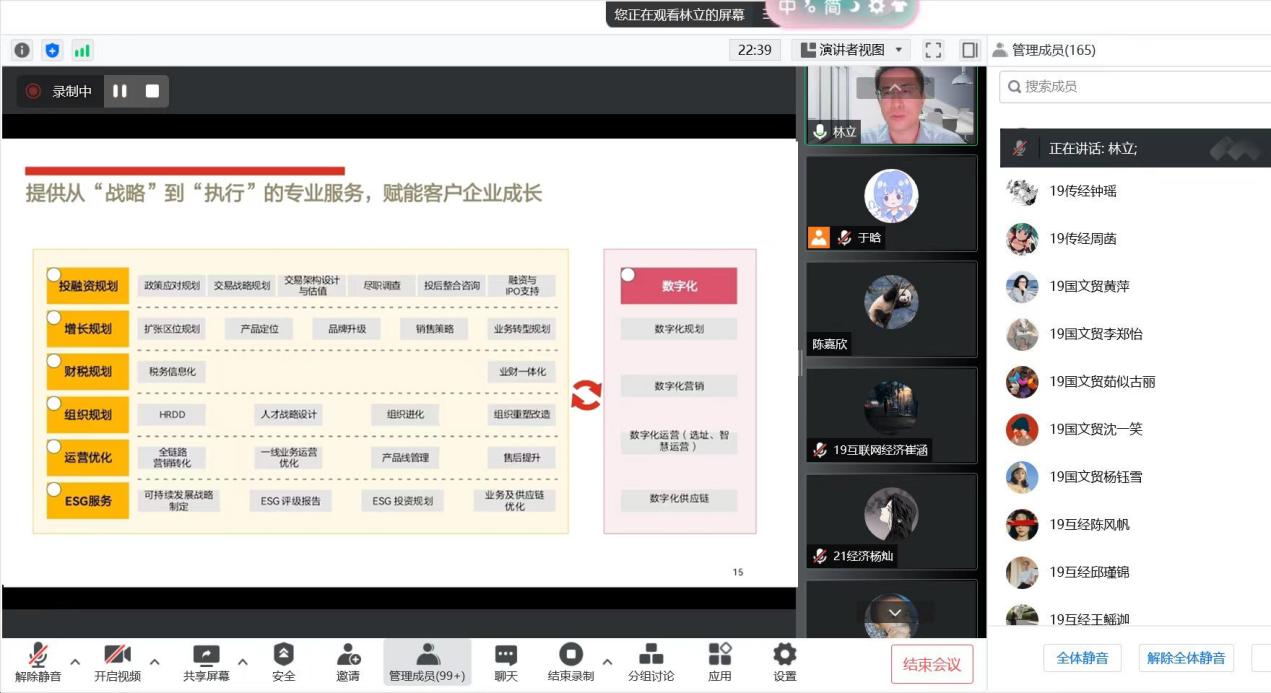Open the 邀请 invite icon

click(348, 662)
